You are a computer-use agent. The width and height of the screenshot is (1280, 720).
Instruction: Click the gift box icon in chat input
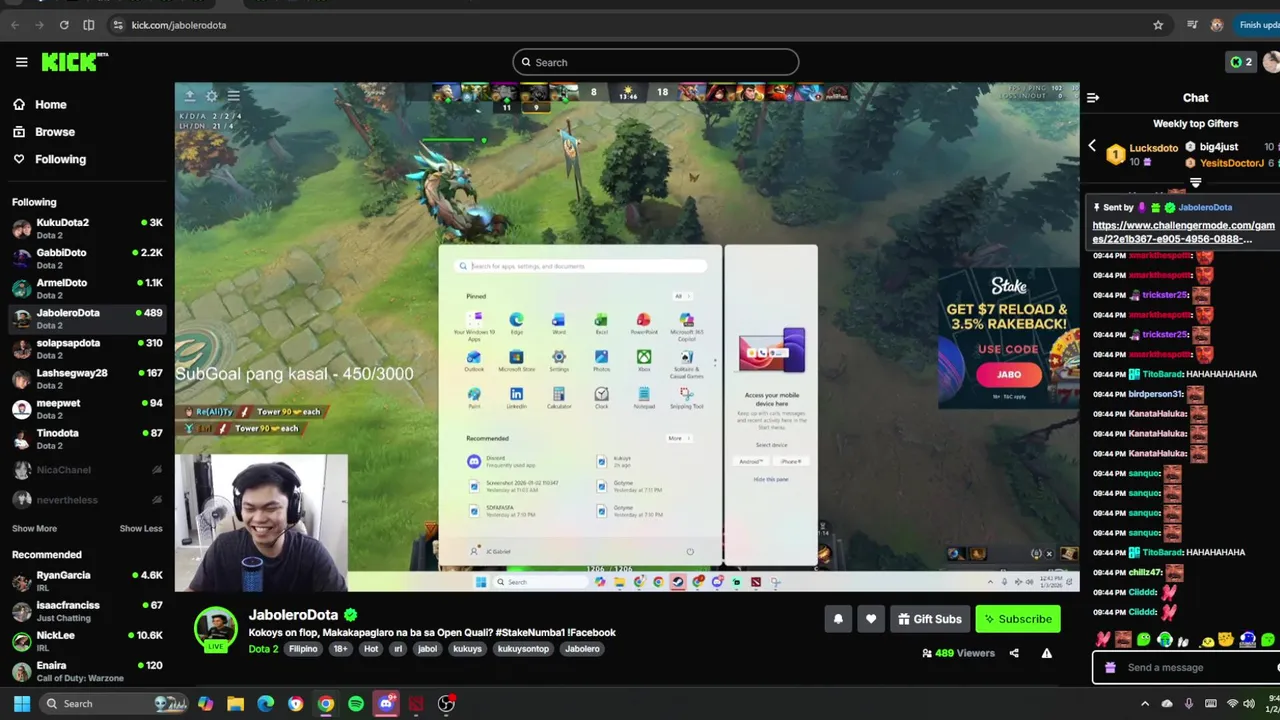1110,668
